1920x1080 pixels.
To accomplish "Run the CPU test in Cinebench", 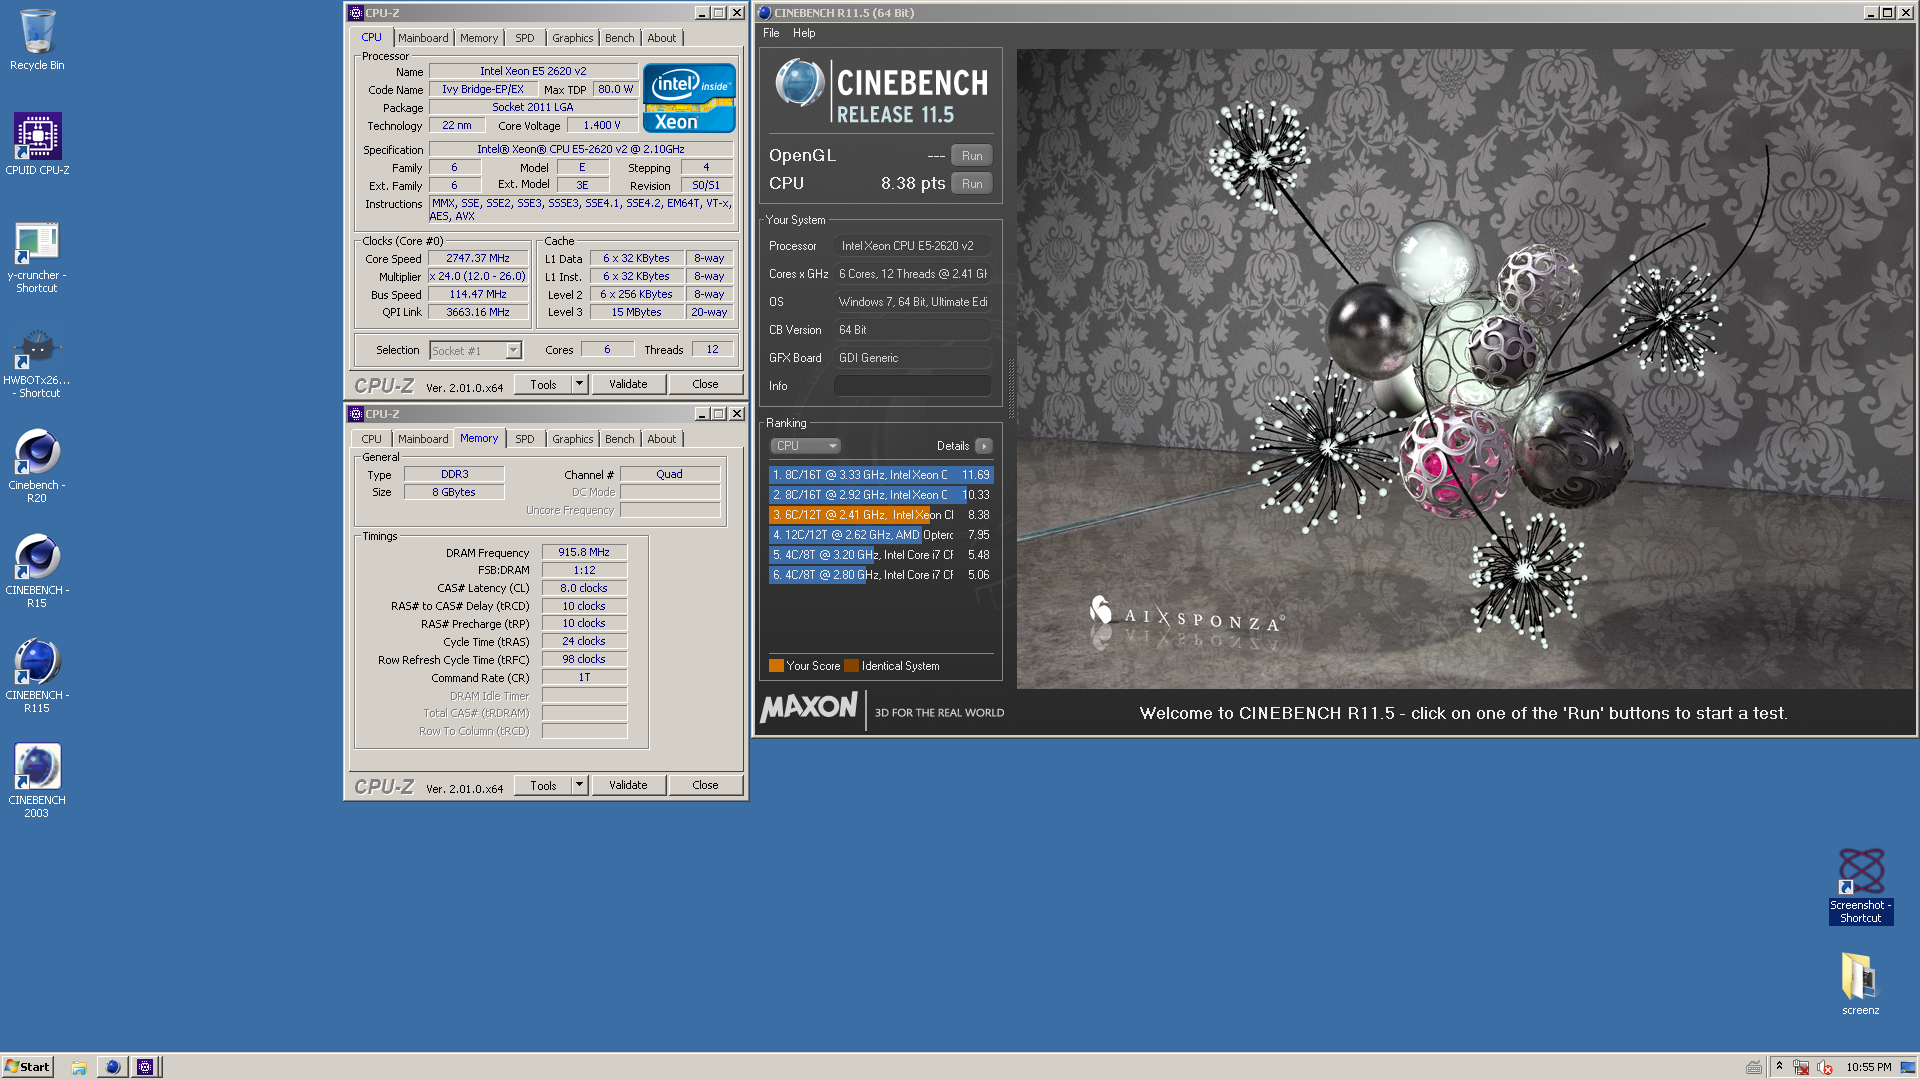I will pos(972,184).
